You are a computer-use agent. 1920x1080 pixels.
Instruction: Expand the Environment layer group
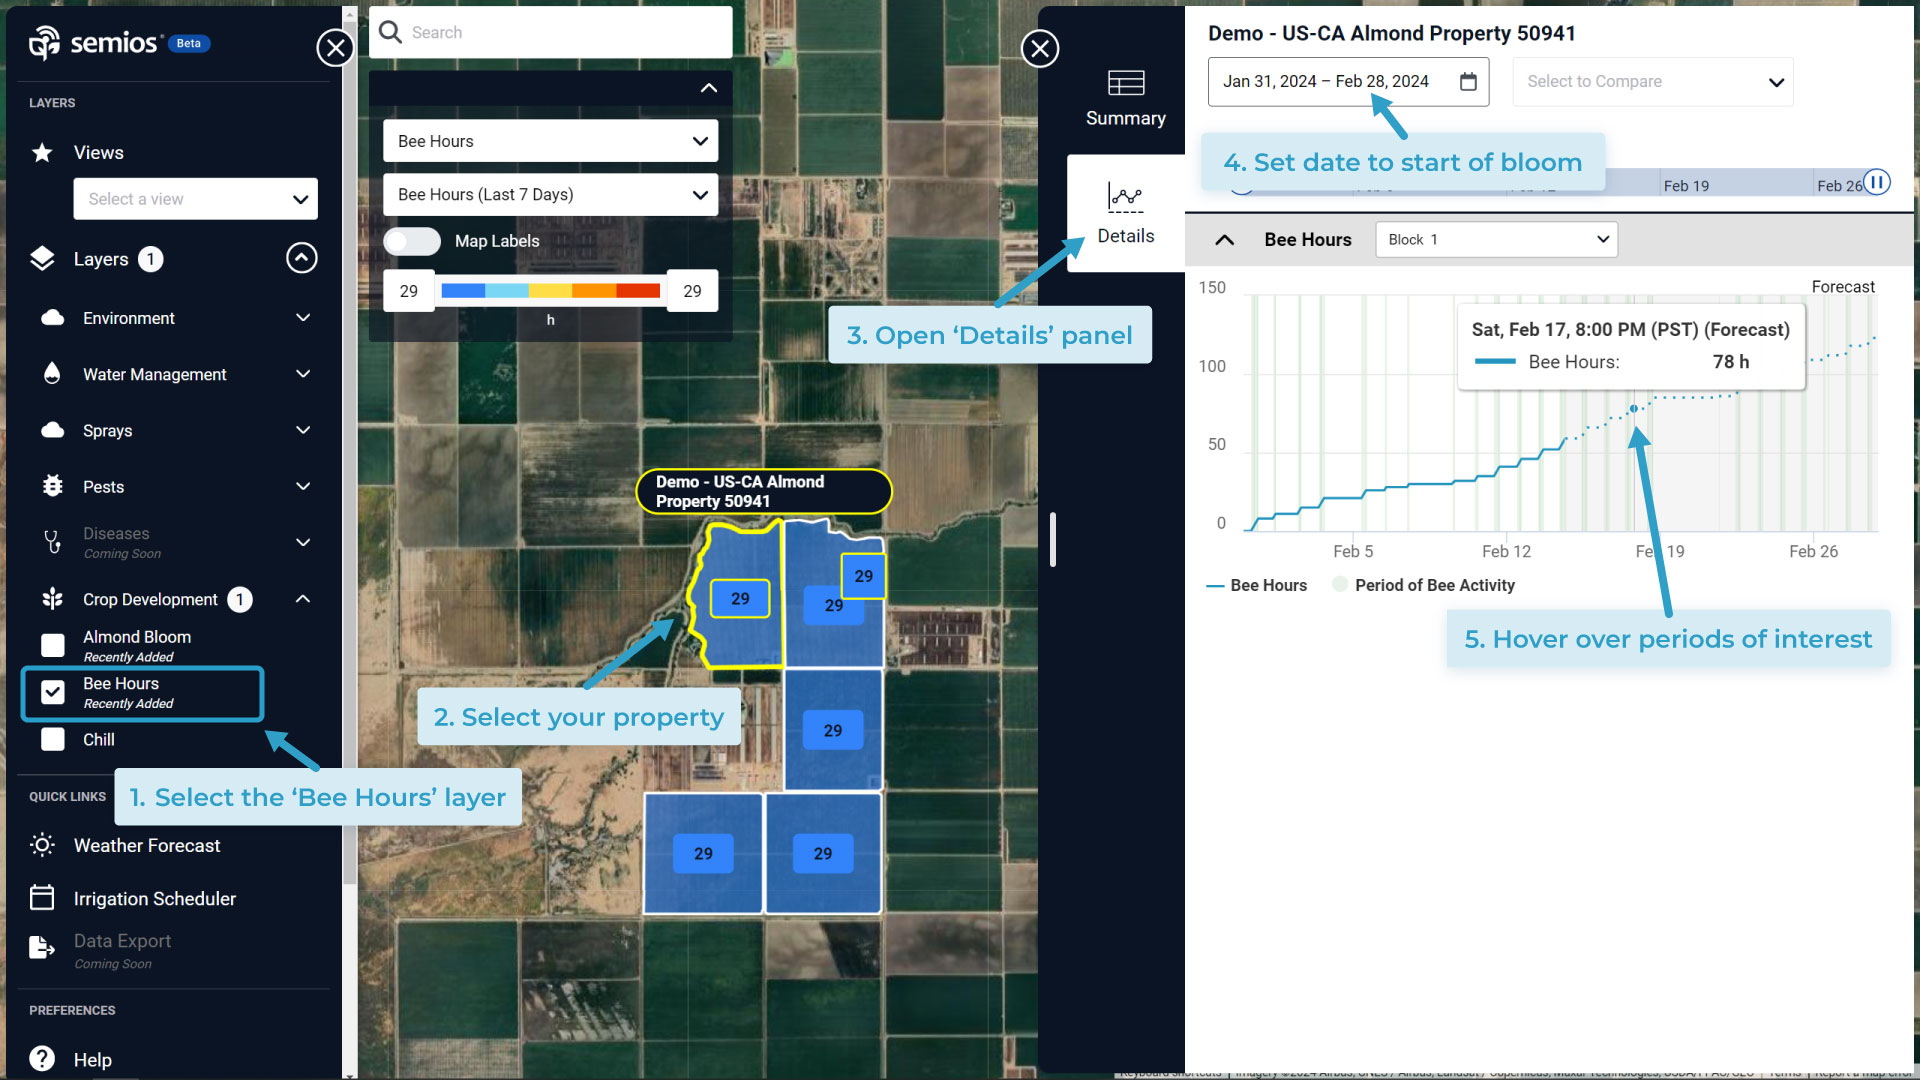[x=303, y=318]
